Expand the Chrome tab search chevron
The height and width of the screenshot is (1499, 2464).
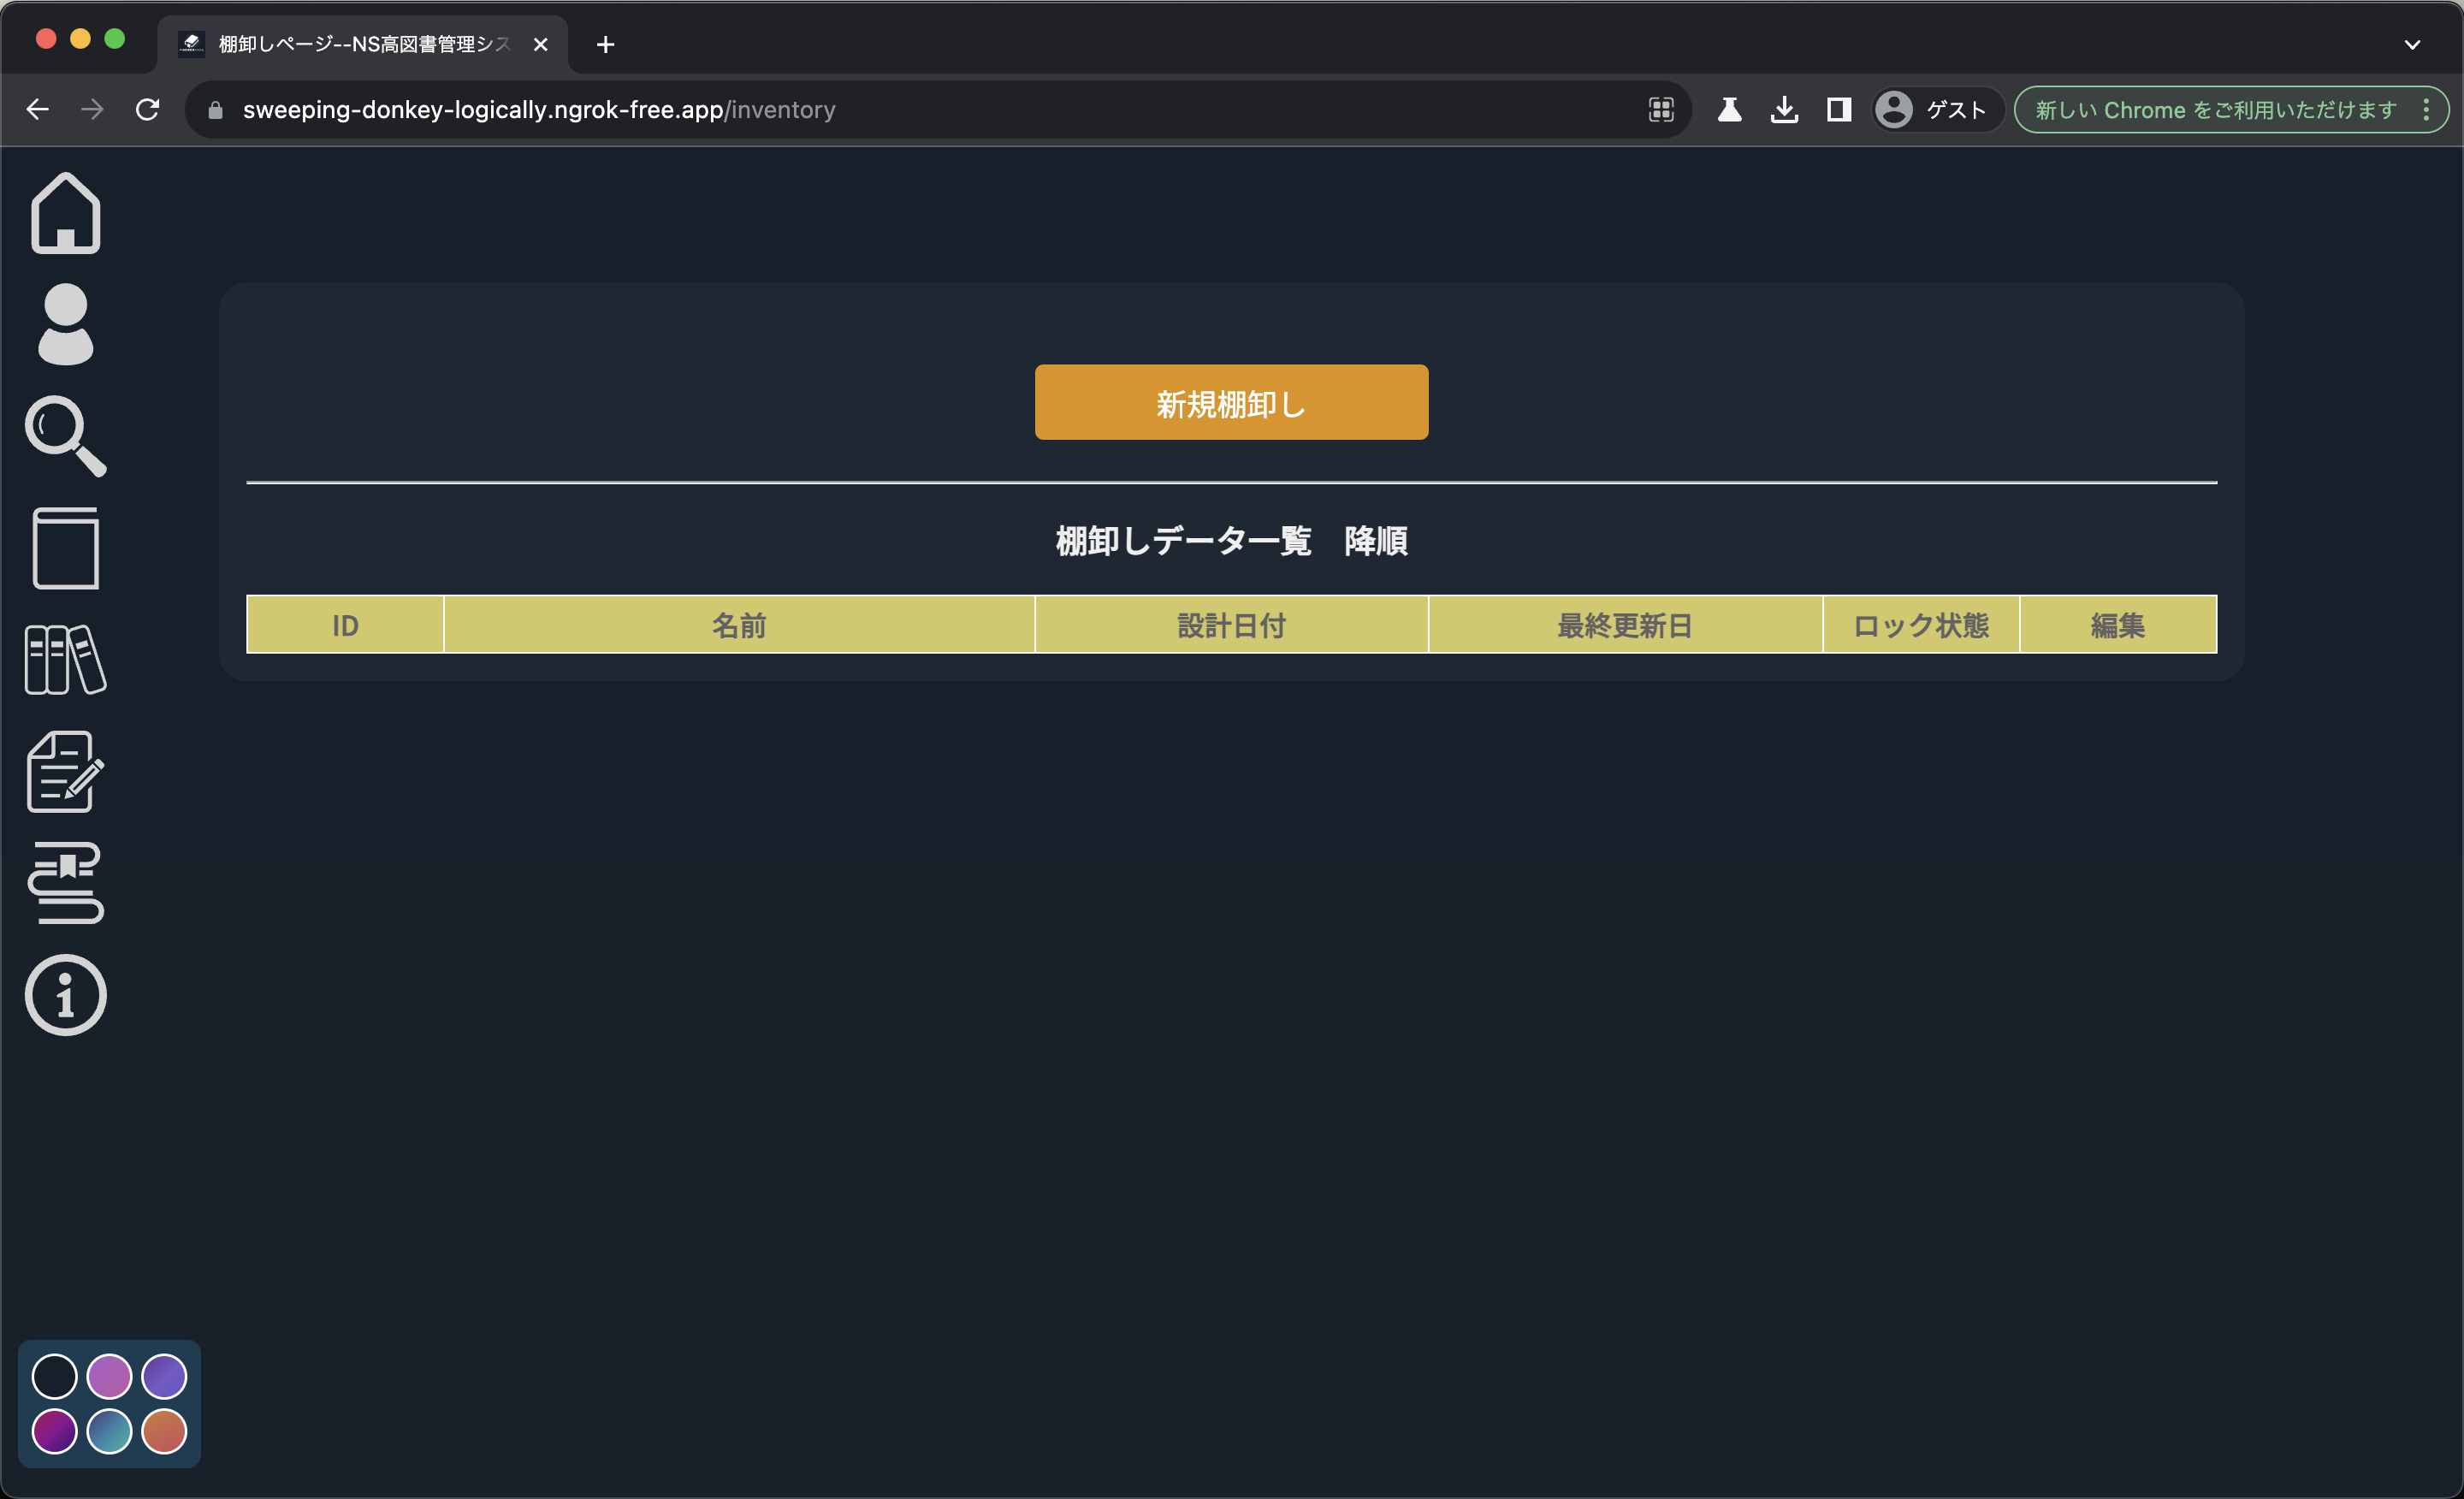point(2411,45)
